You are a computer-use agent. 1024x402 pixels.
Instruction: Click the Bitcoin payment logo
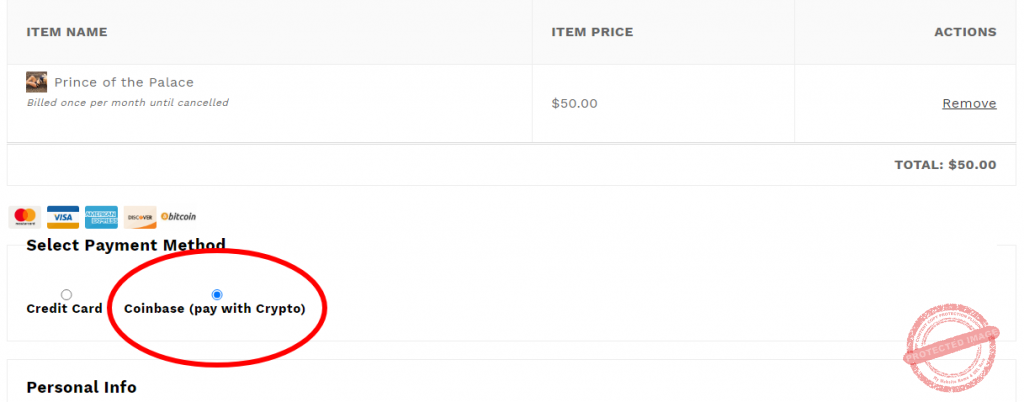pyautogui.click(x=179, y=216)
